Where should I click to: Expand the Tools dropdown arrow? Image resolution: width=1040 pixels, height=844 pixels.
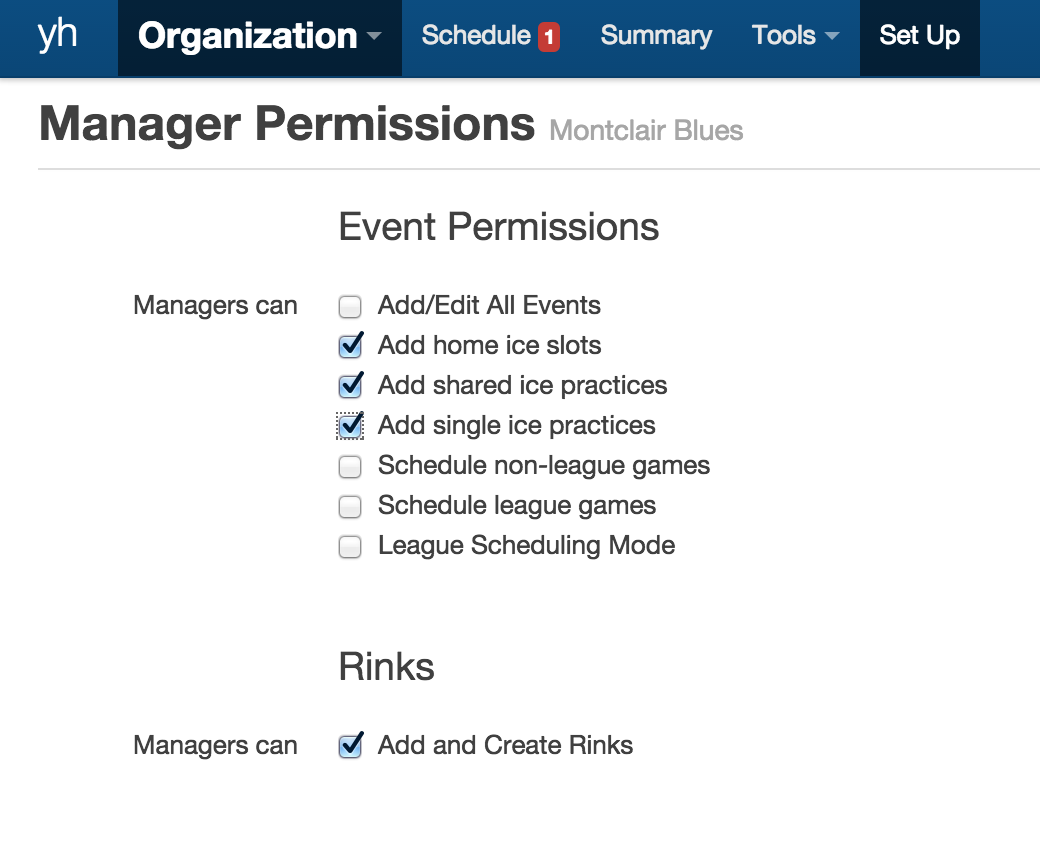[832, 37]
